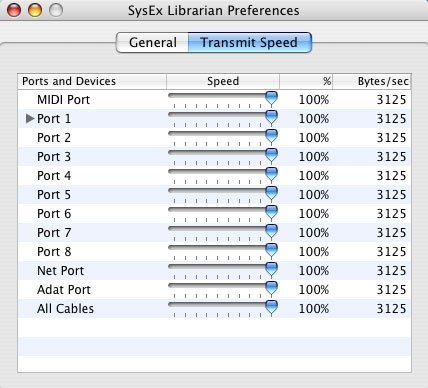Click the 100% value for Port 4
The image size is (428, 388).
[x=314, y=176]
